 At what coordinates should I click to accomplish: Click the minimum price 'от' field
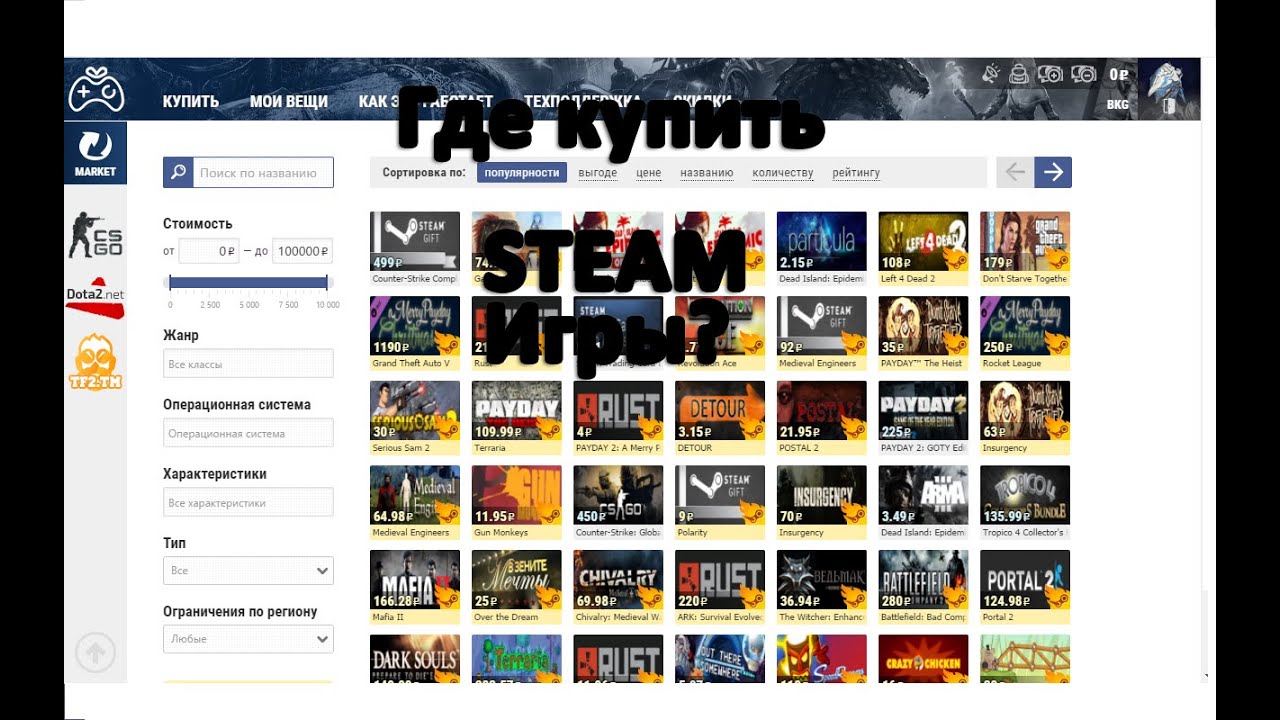click(209, 251)
